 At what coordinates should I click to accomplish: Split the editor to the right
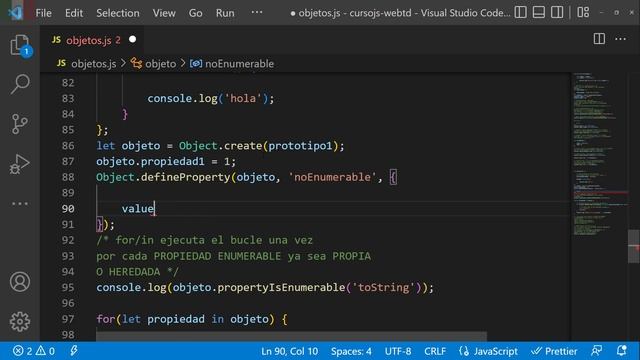point(599,39)
